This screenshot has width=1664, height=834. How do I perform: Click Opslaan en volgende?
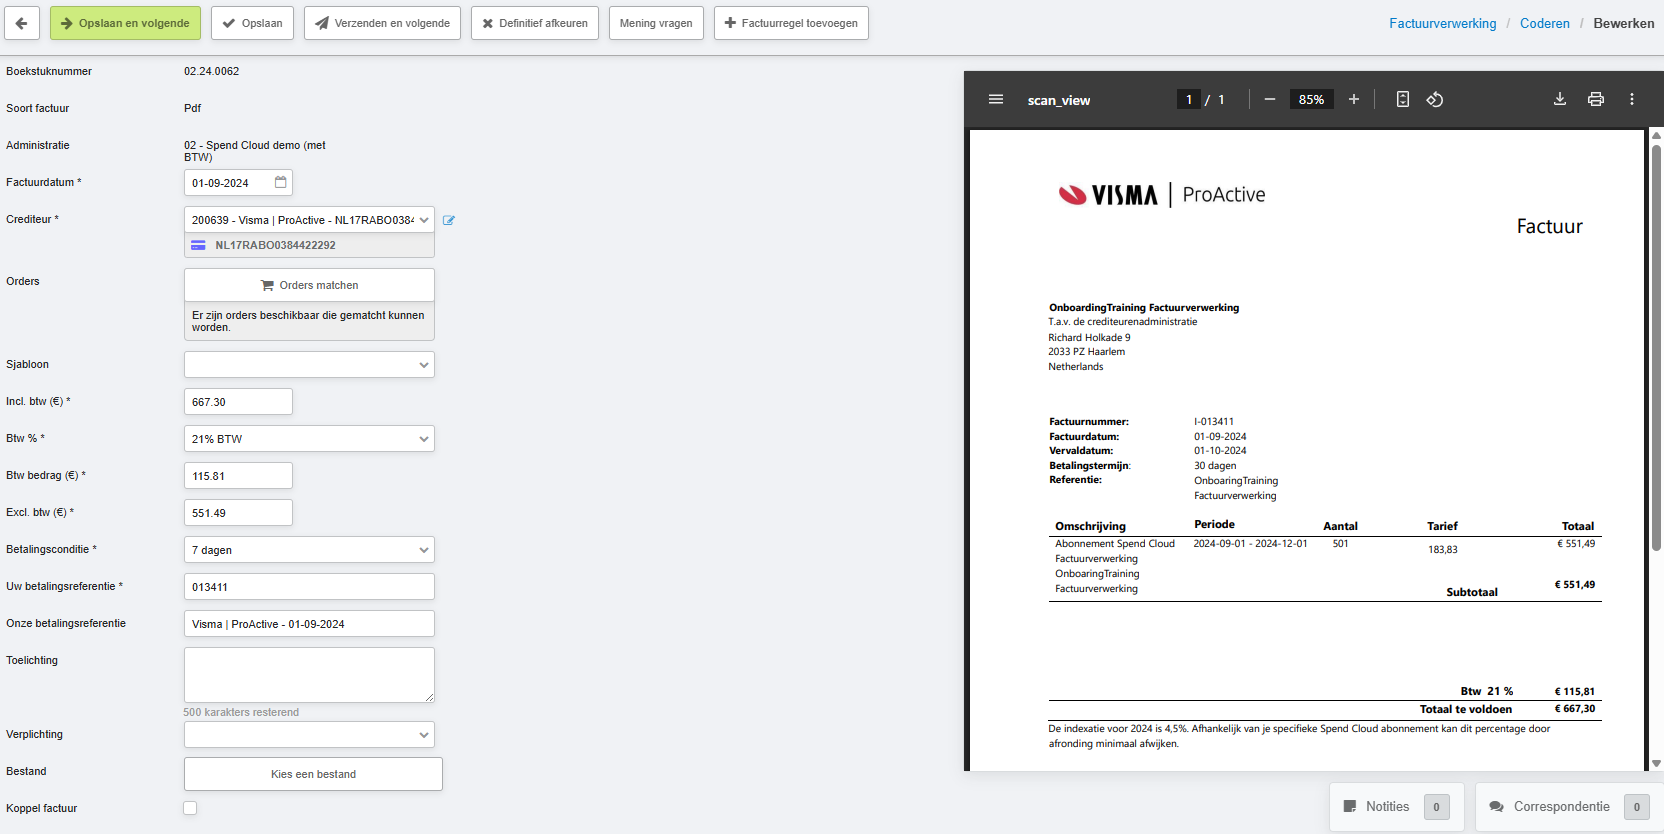point(125,23)
